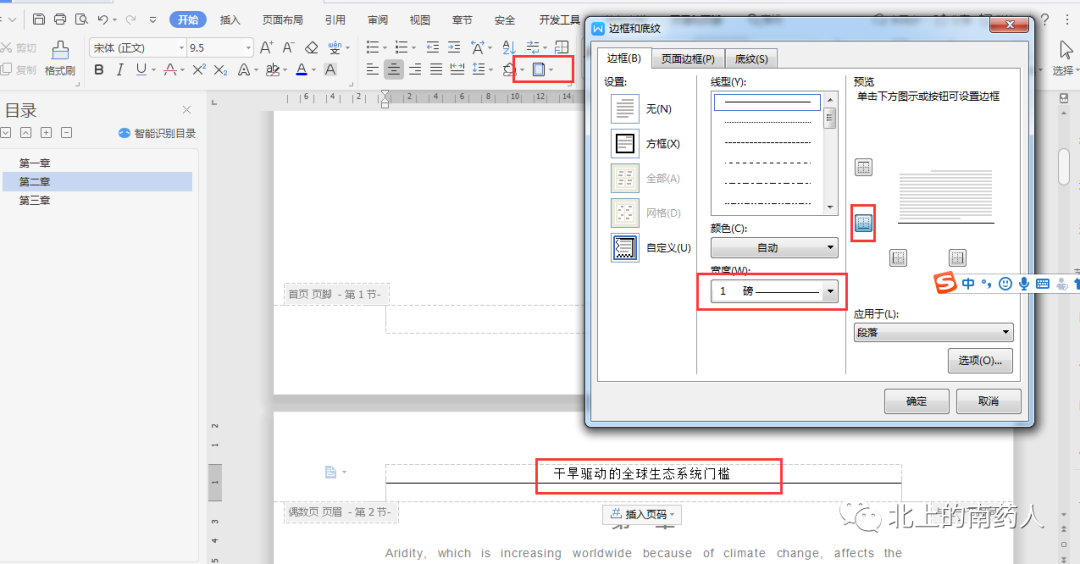The image size is (1080, 564).
Task: Click the Shading paint bucket icon
Action: tap(509, 70)
